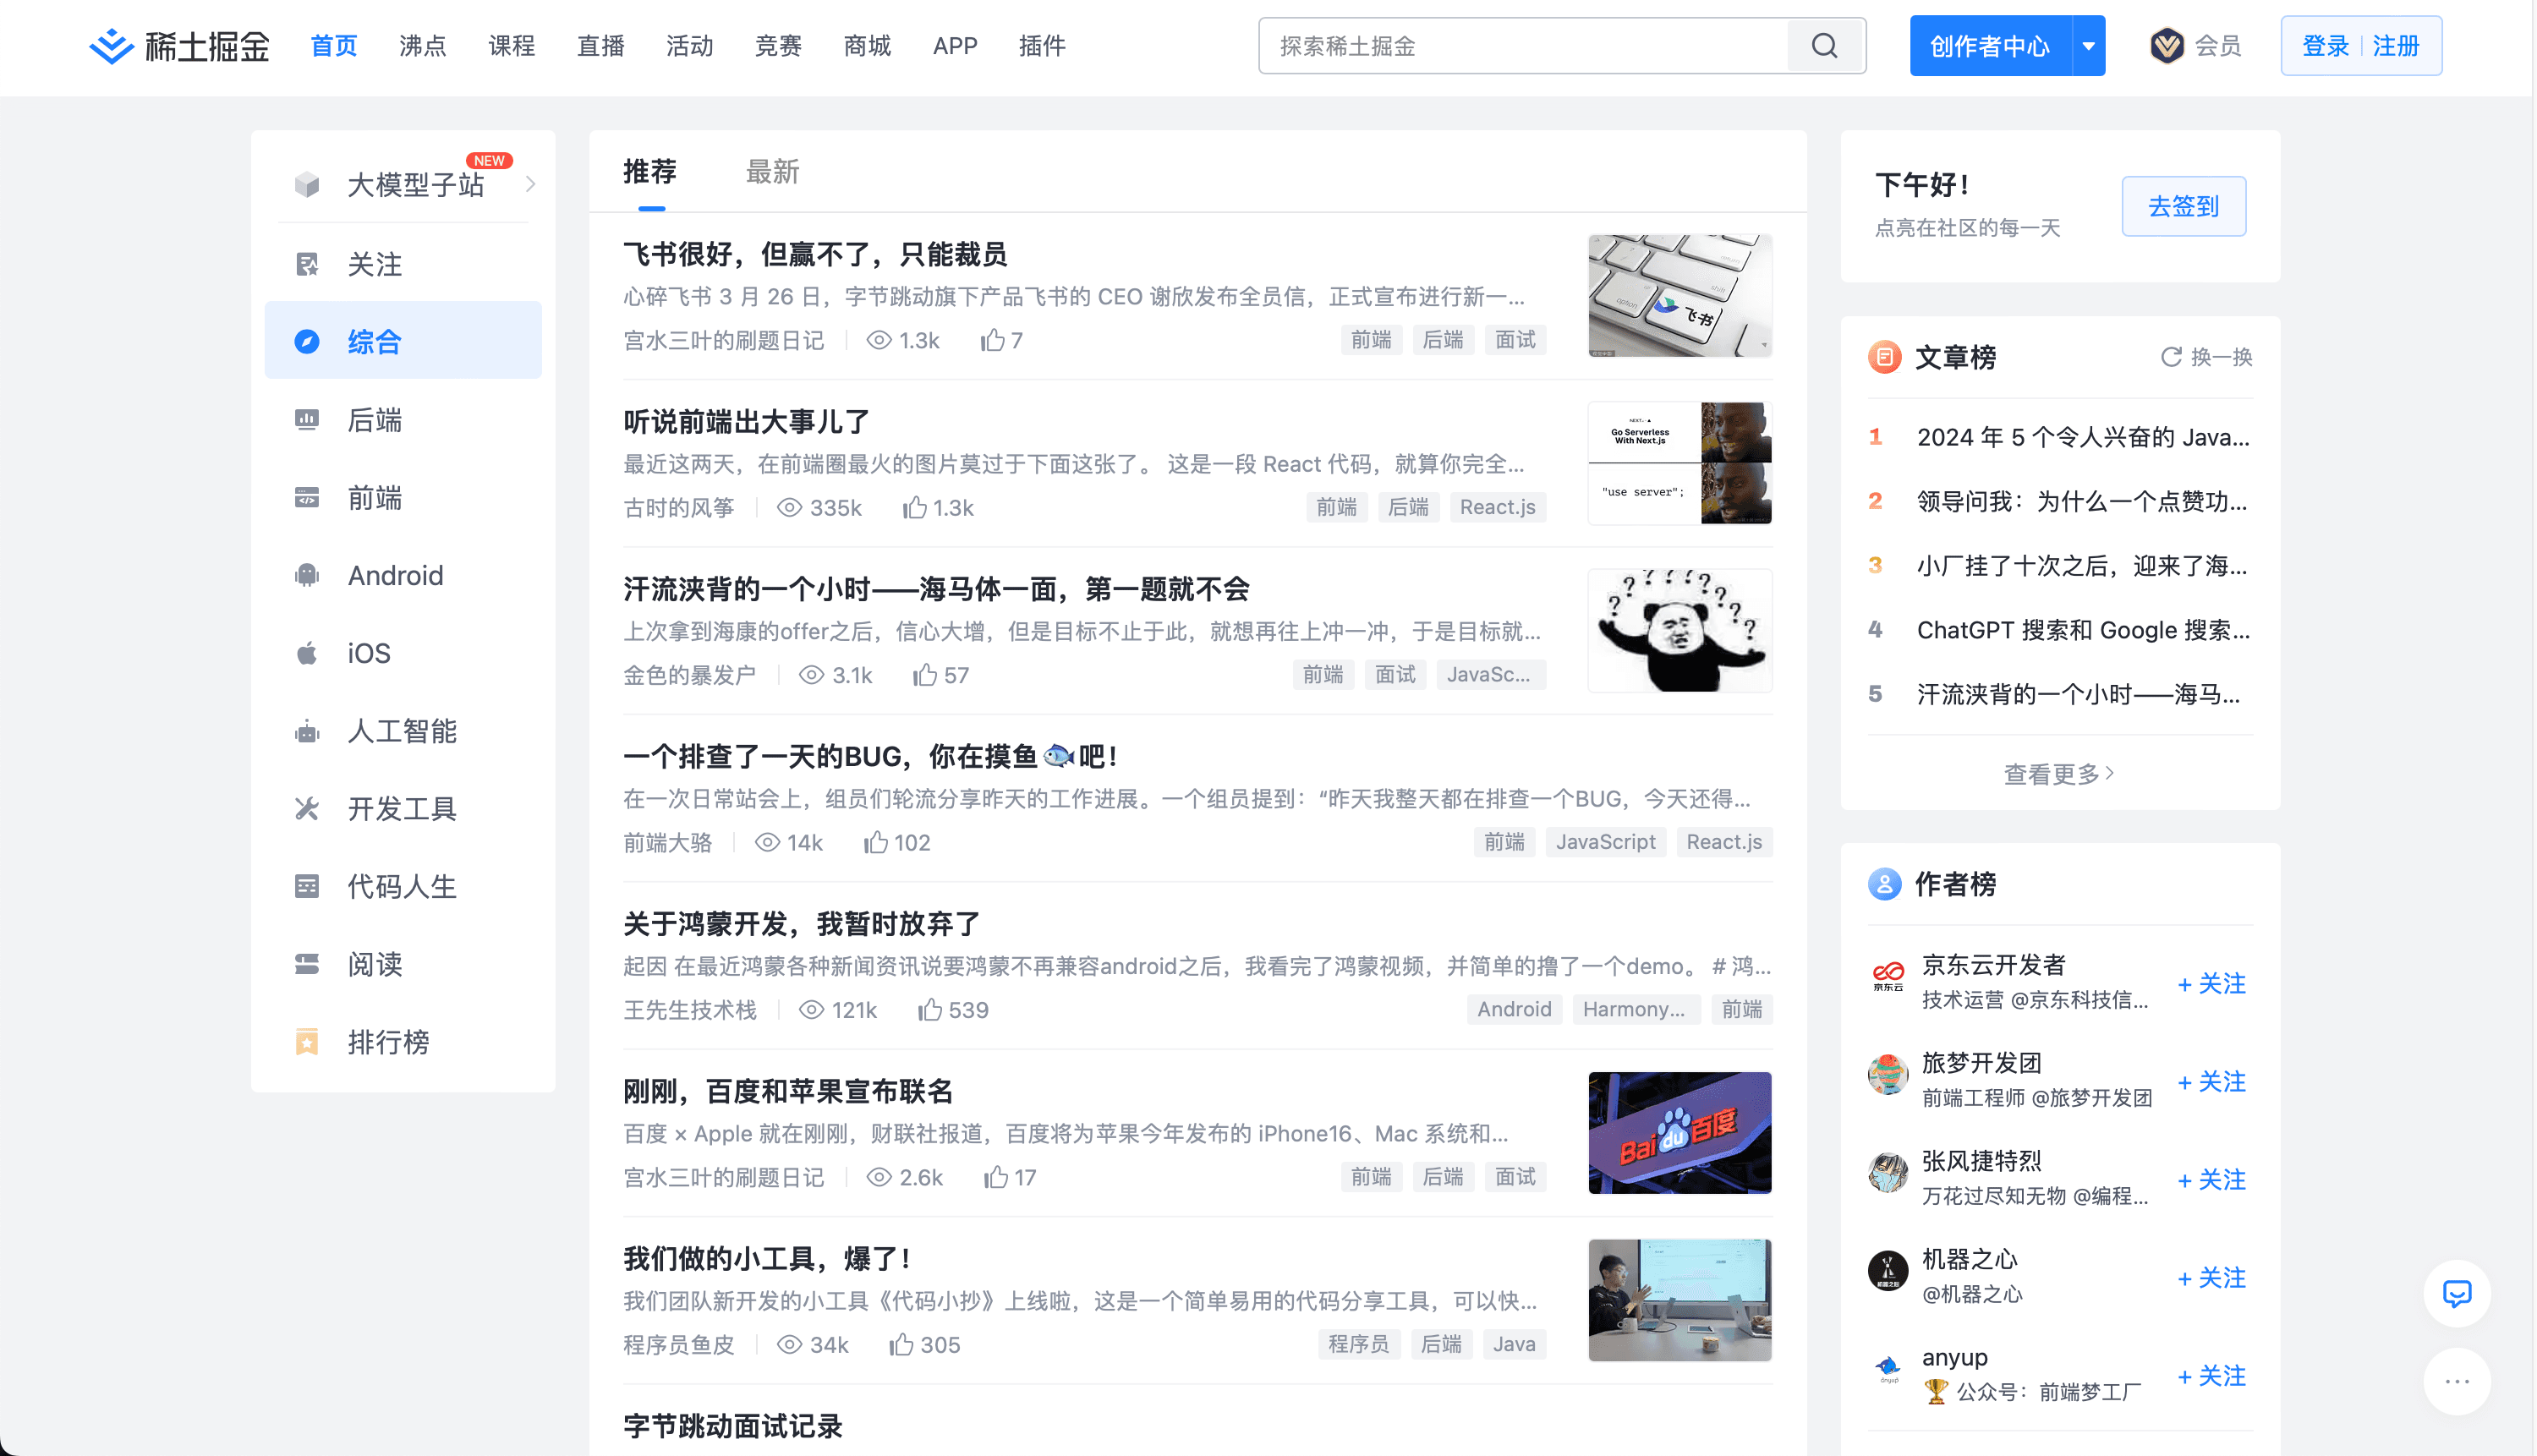The image size is (2537, 1456).
Task: Expand the 大模型子站 chevron
Action: pos(530,184)
